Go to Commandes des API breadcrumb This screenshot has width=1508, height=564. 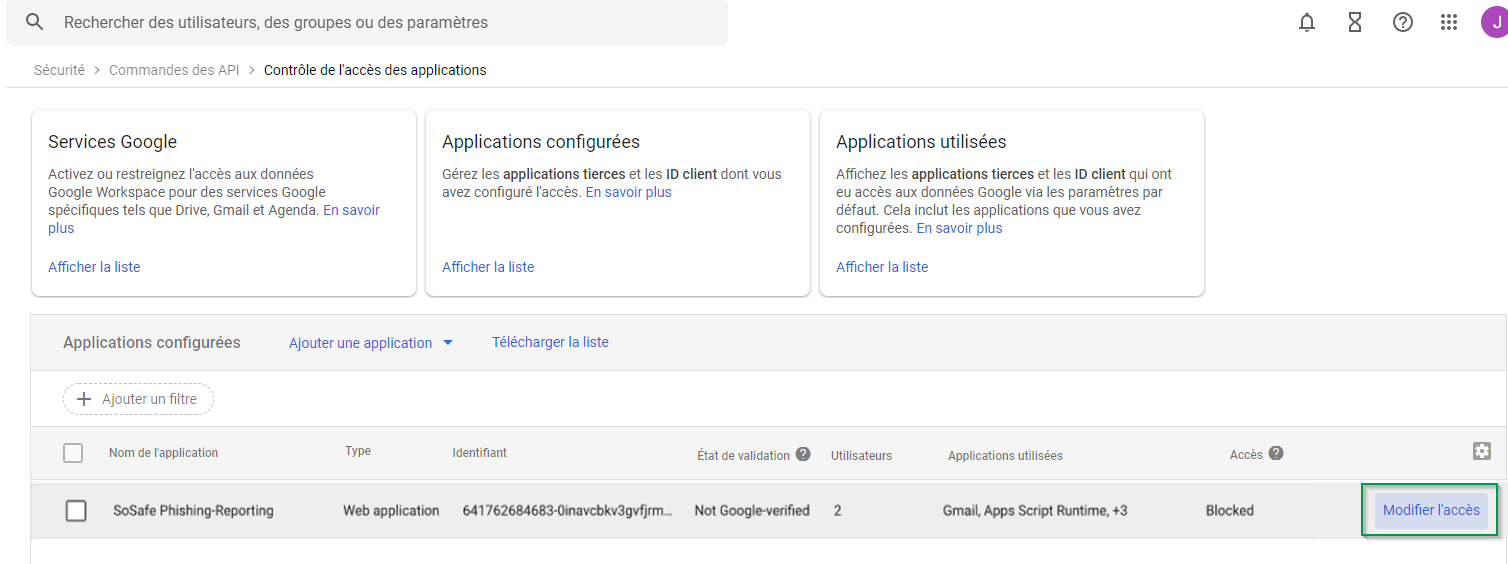click(174, 70)
